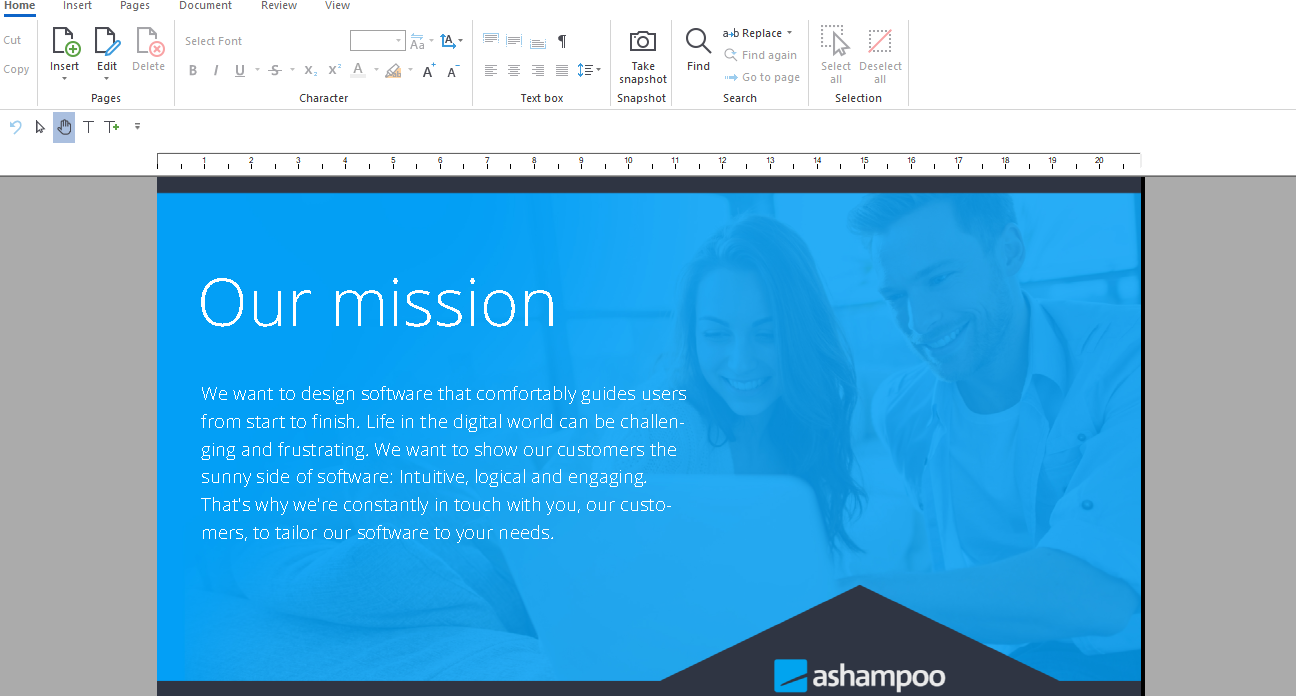
Task: Select the Edit text (T) tool
Action: [x=88, y=127]
